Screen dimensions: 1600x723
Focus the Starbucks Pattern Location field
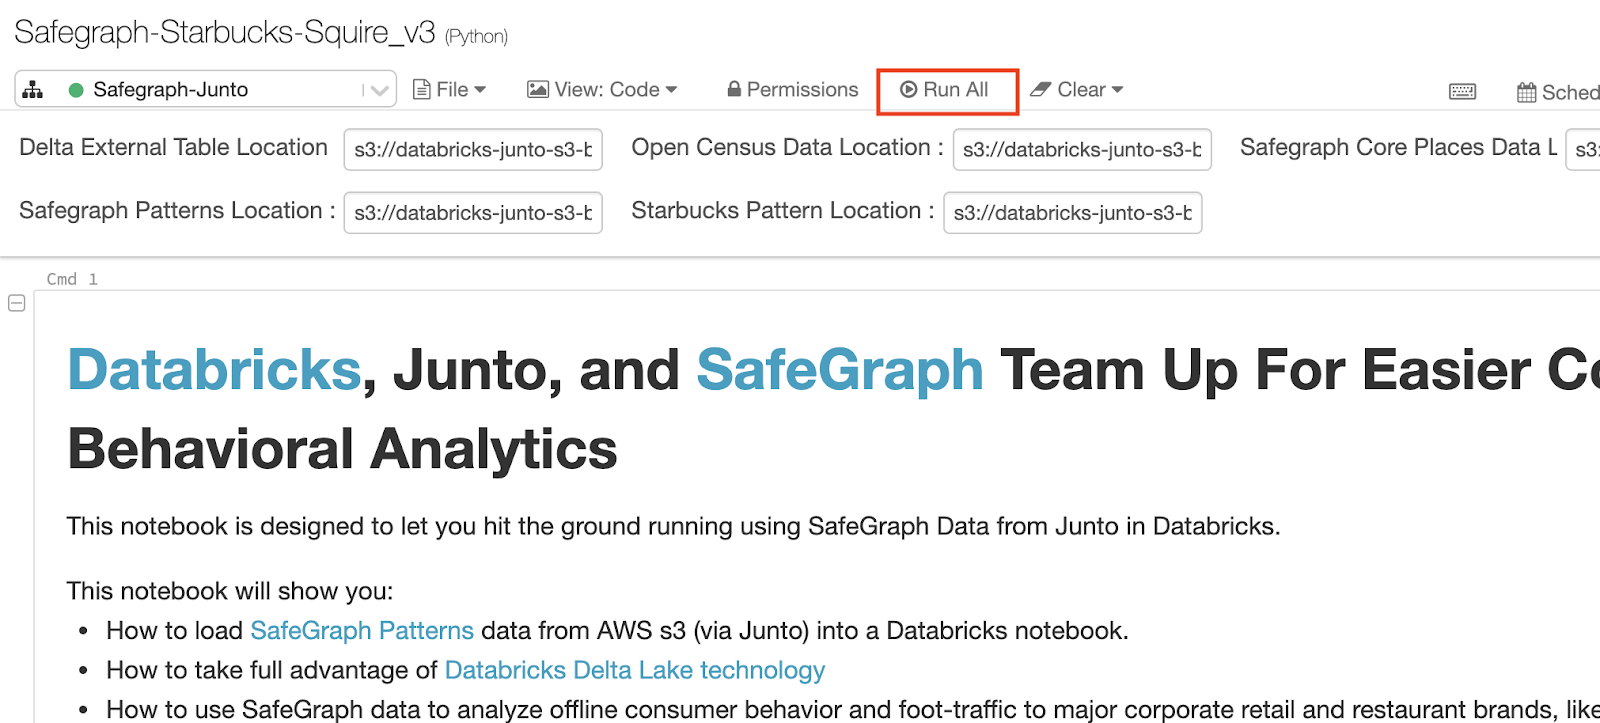pyautogui.click(x=1072, y=213)
